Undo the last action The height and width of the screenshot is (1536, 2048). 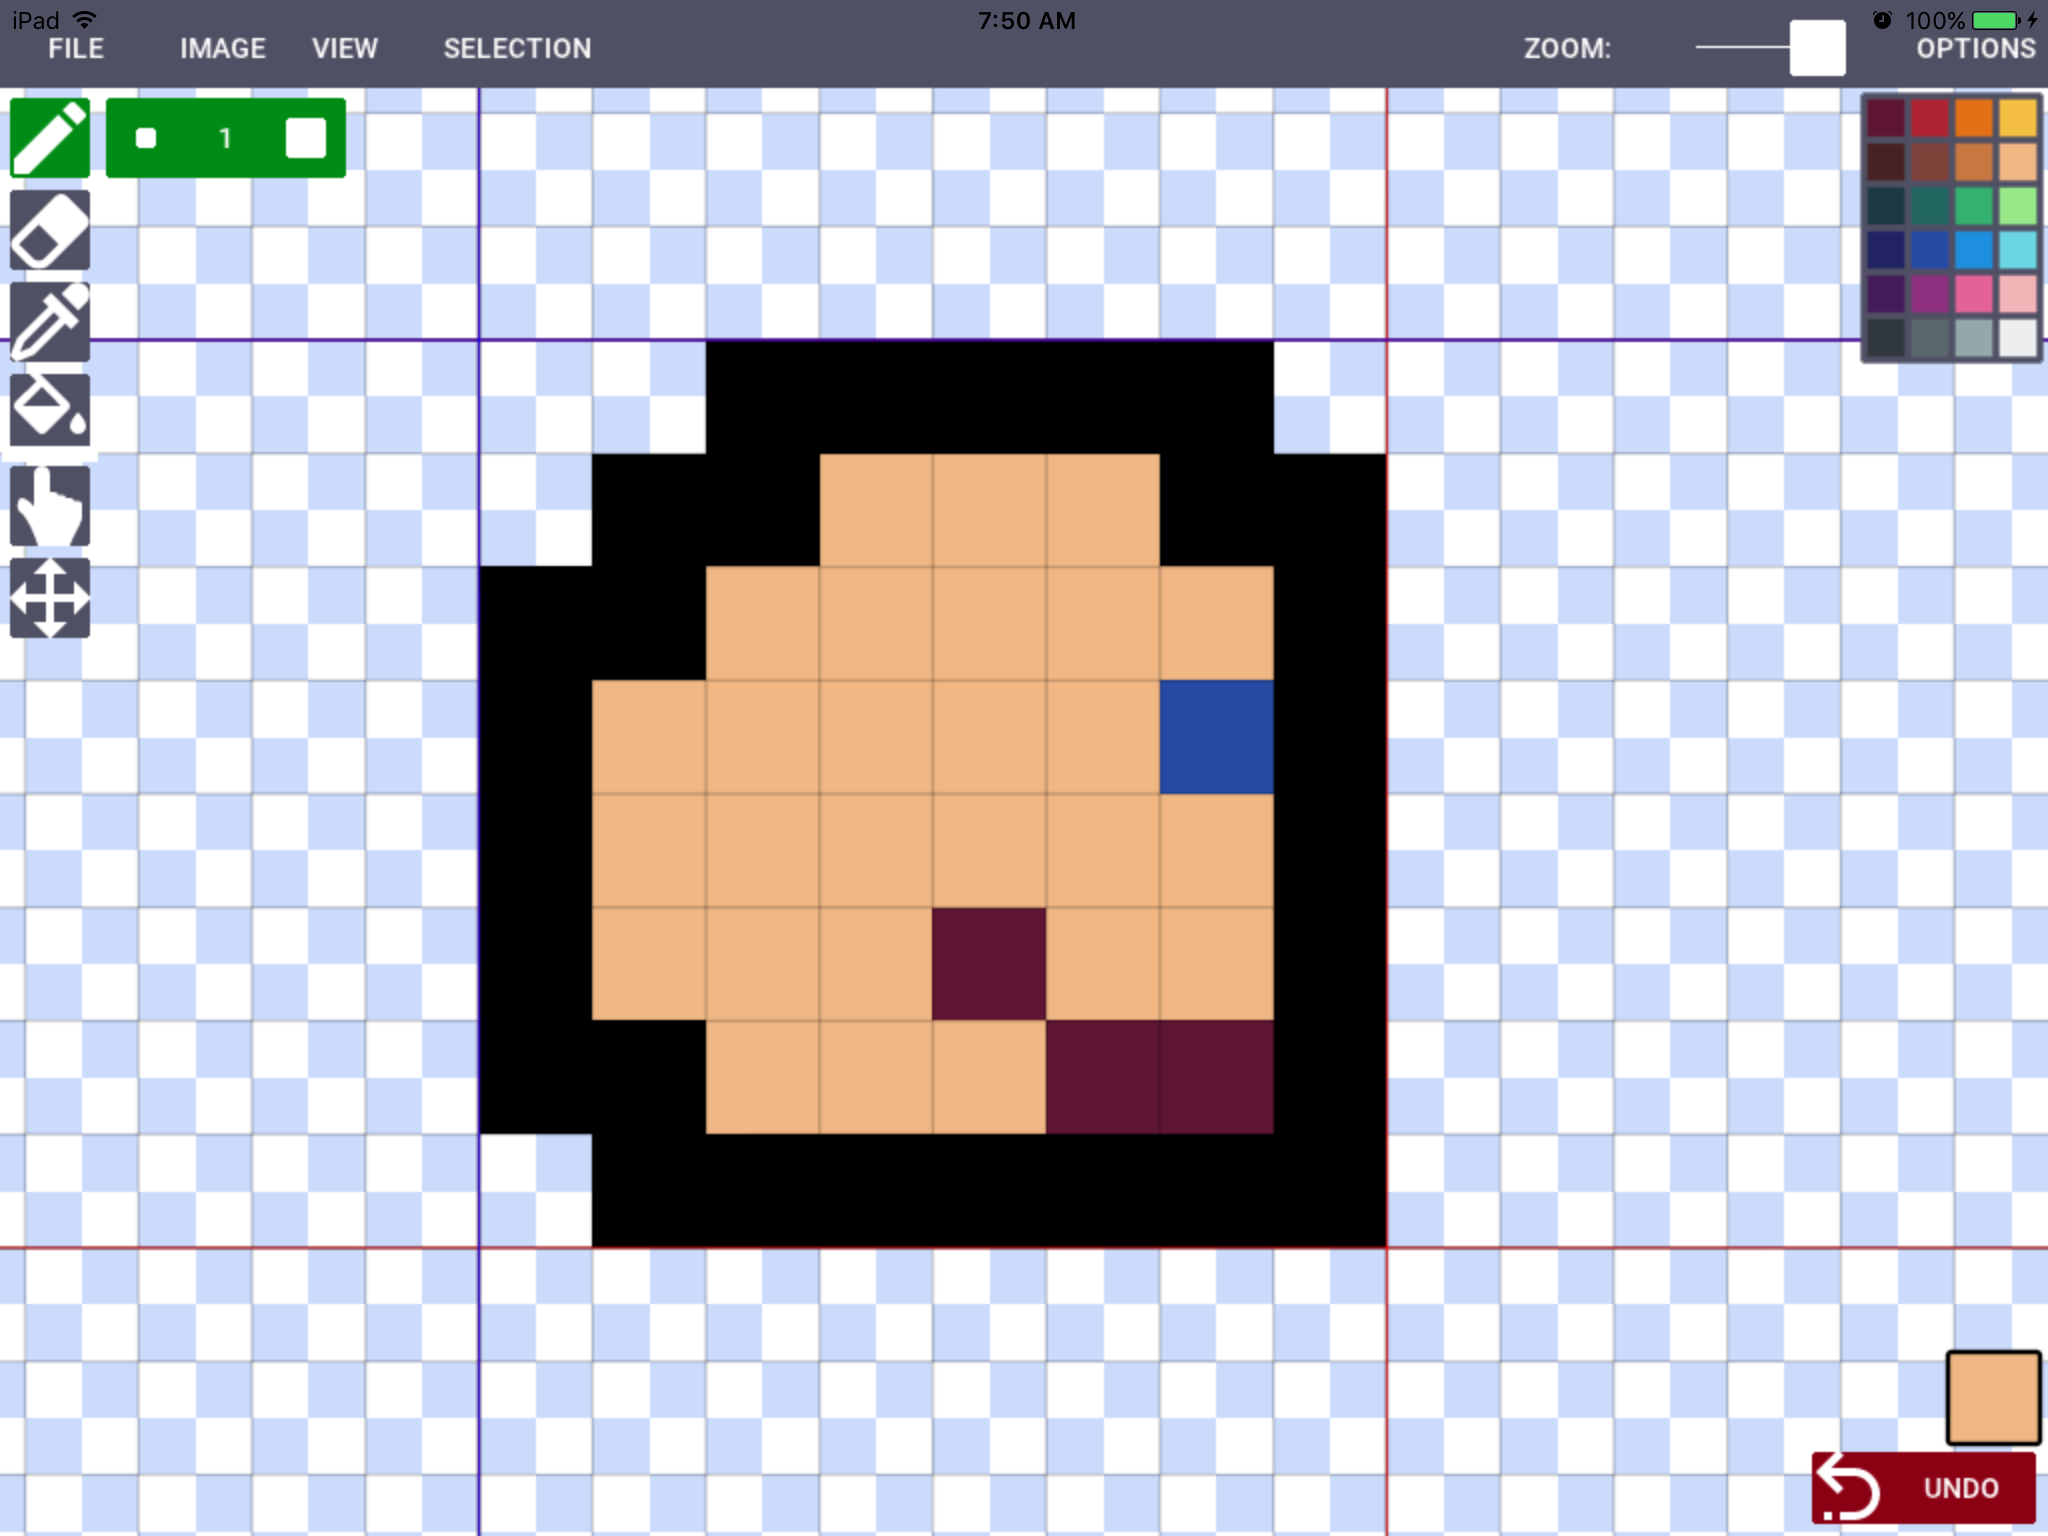[1924, 1487]
